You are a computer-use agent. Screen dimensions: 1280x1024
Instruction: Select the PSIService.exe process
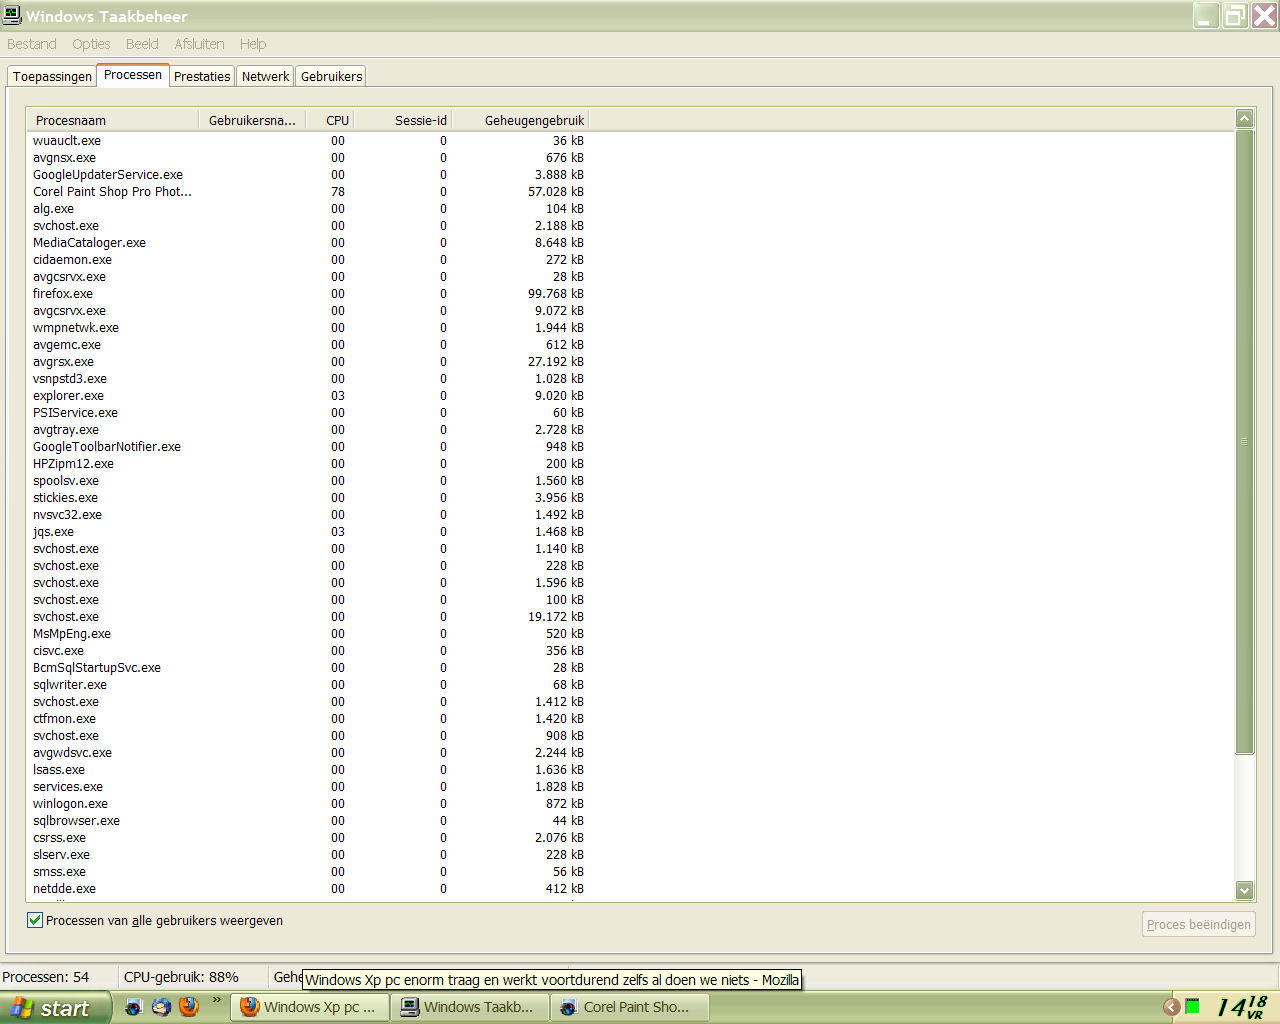point(308,413)
